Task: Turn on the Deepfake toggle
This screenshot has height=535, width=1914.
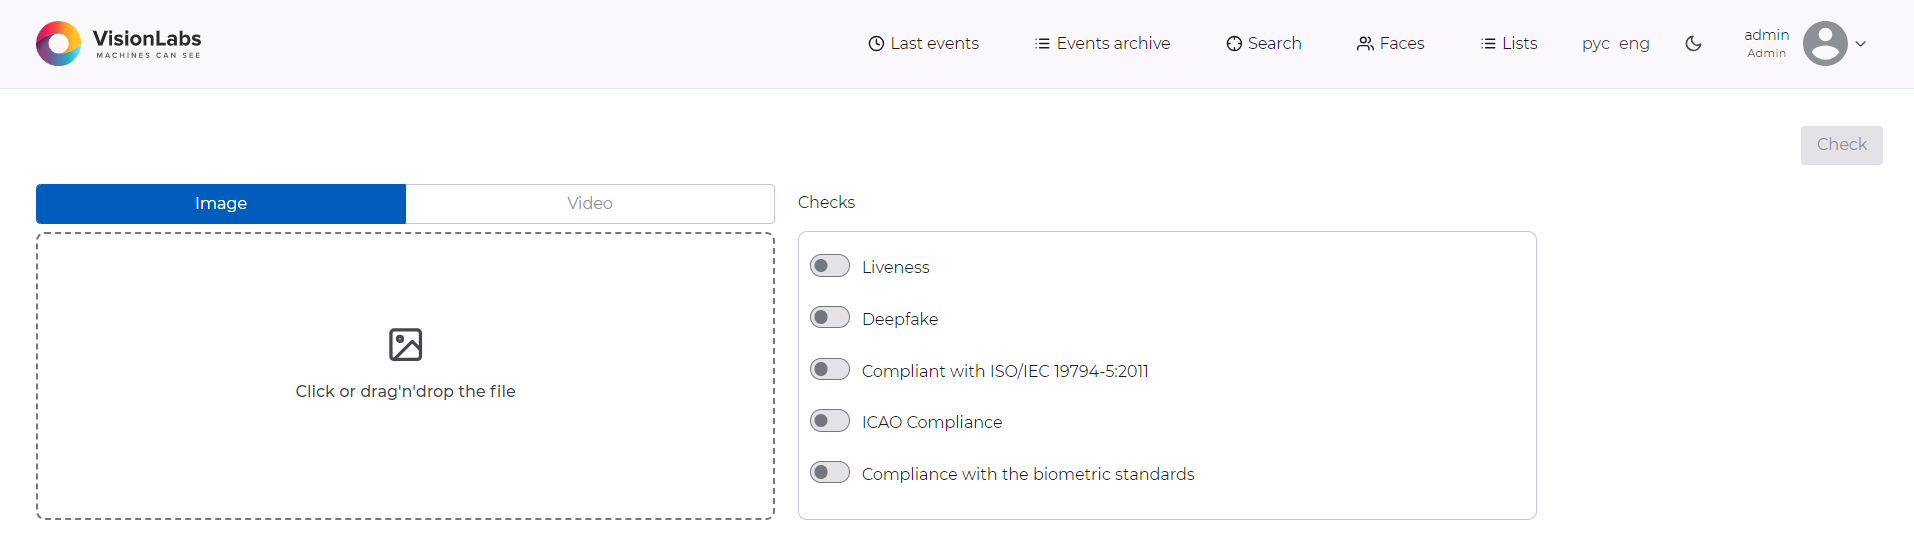Action: pyautogui.click(x=830, y=318)
